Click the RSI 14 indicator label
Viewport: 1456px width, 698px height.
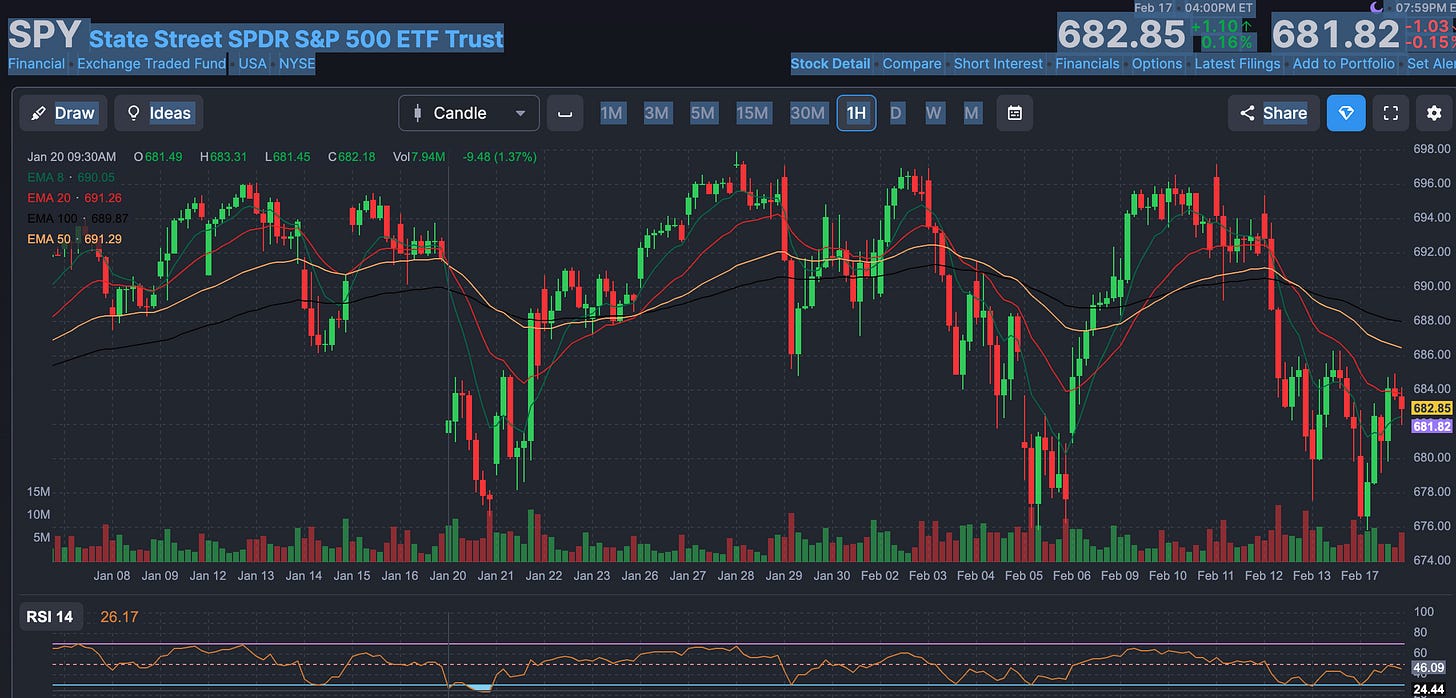(x=50, y=617)
